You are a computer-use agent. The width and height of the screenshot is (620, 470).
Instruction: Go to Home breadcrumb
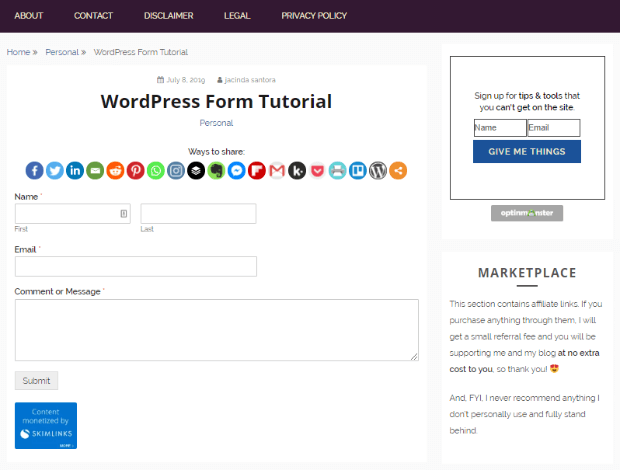18,52
